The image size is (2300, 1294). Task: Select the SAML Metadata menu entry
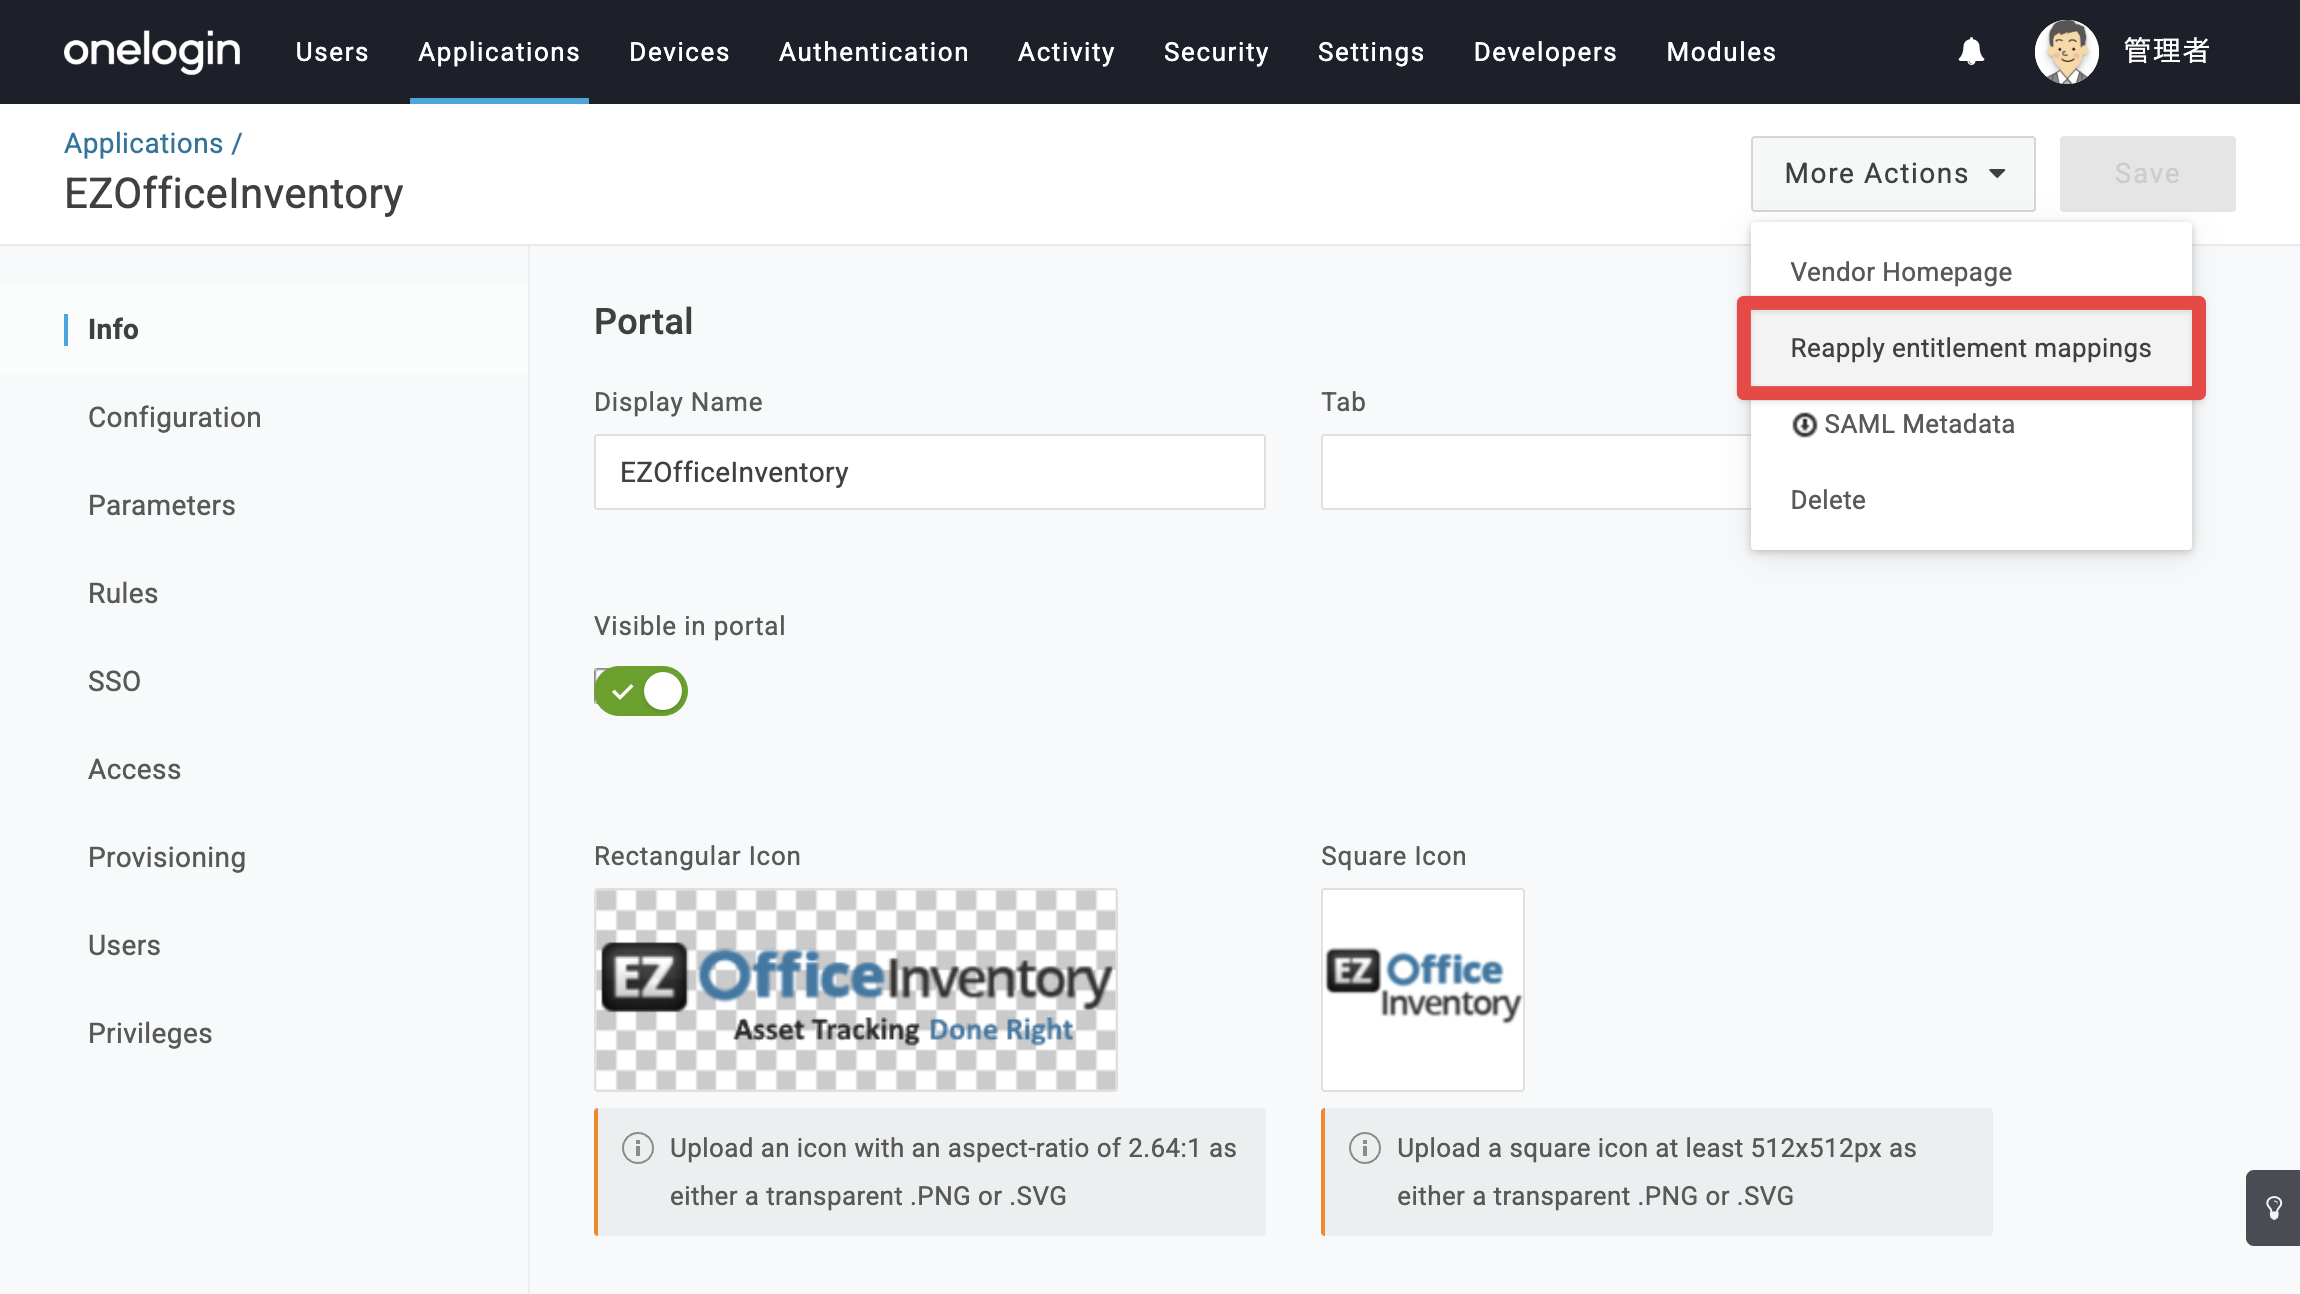[1971, 424]
